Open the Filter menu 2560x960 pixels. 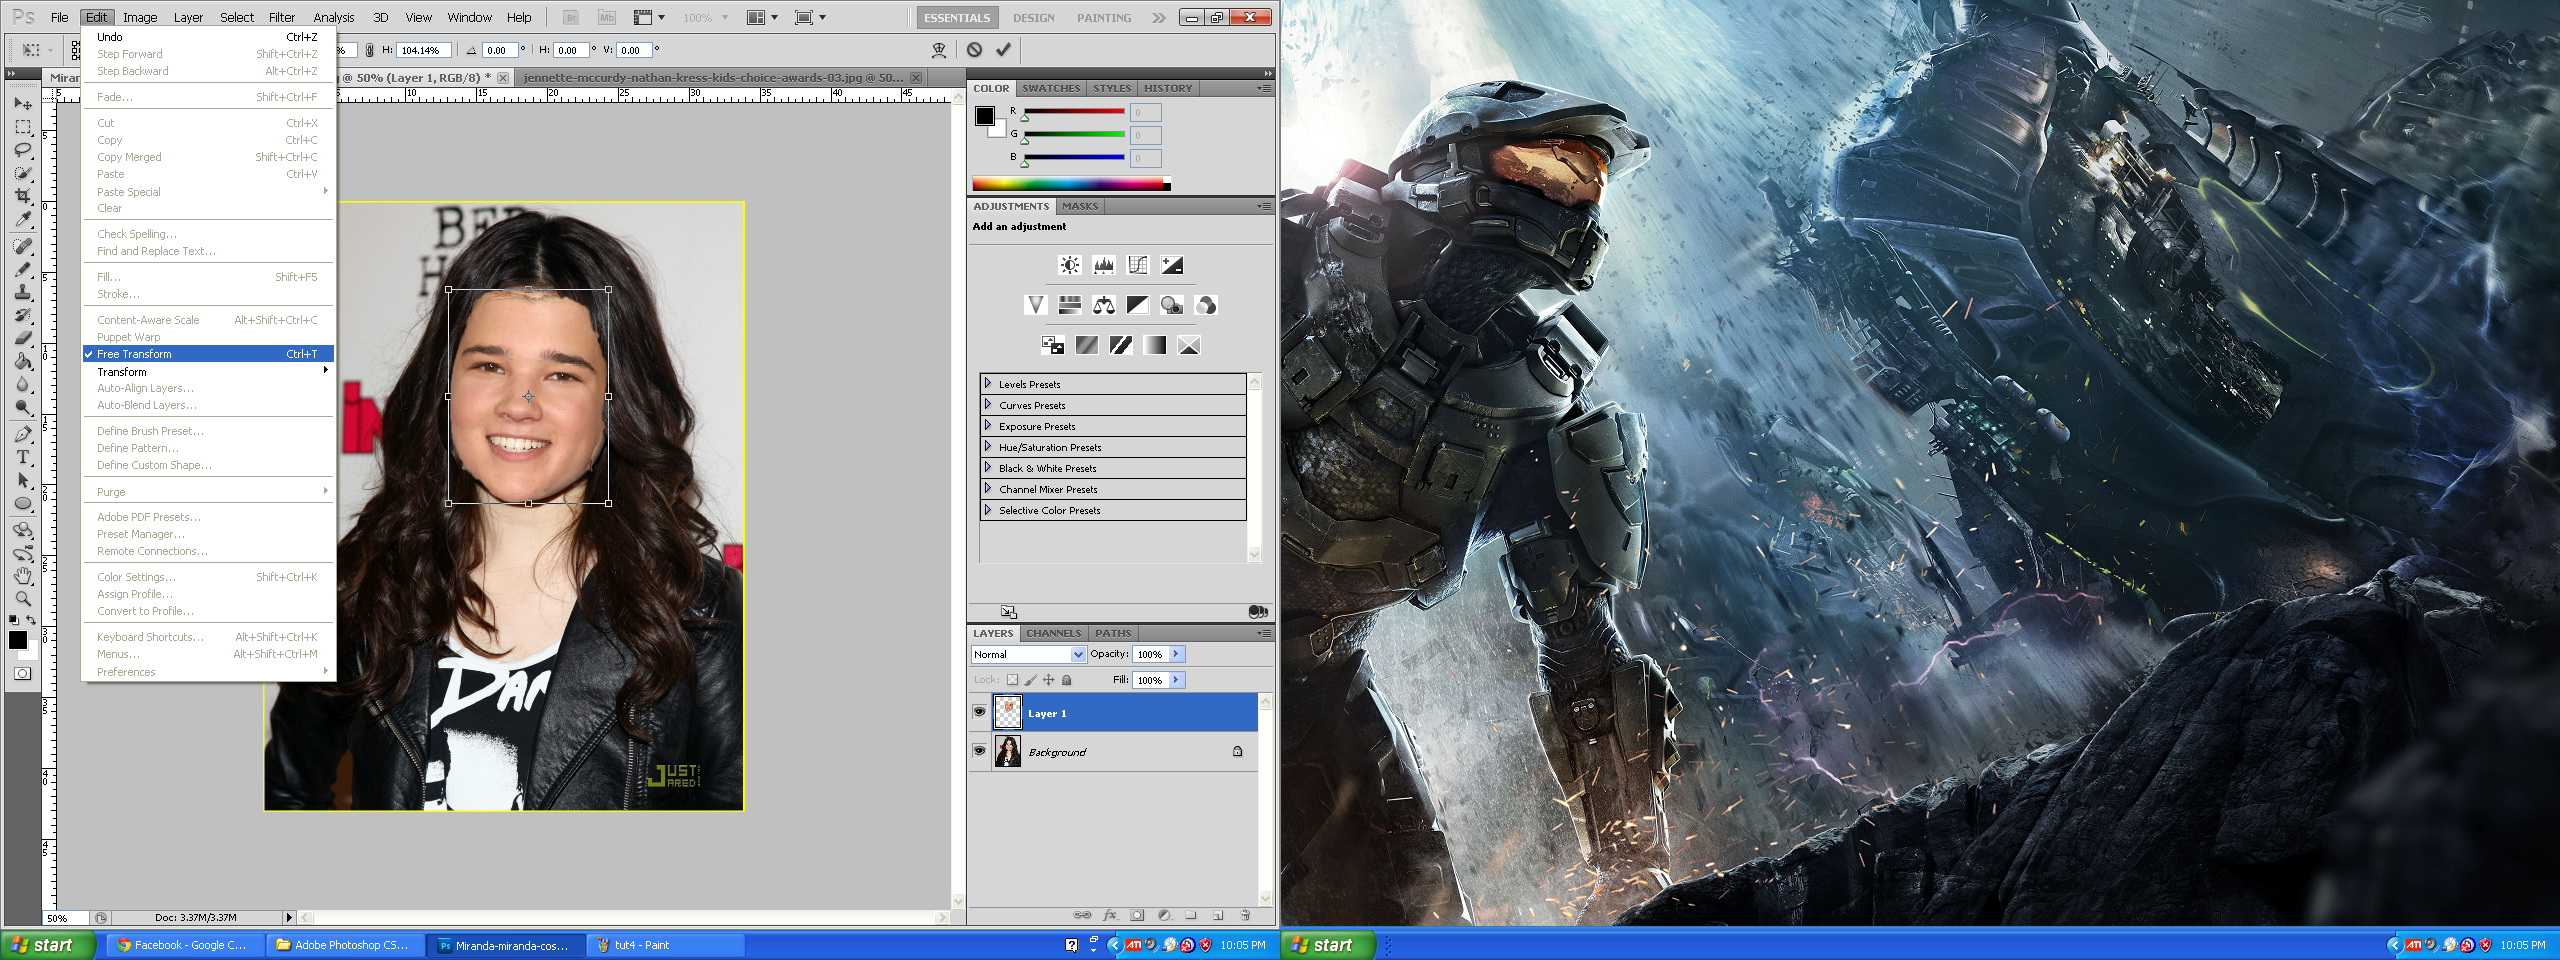click(282, 17)
